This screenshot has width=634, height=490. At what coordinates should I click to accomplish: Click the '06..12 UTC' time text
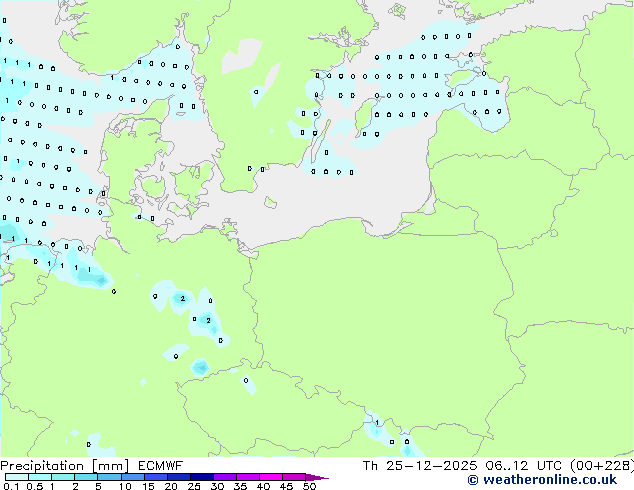coord(524,466)
